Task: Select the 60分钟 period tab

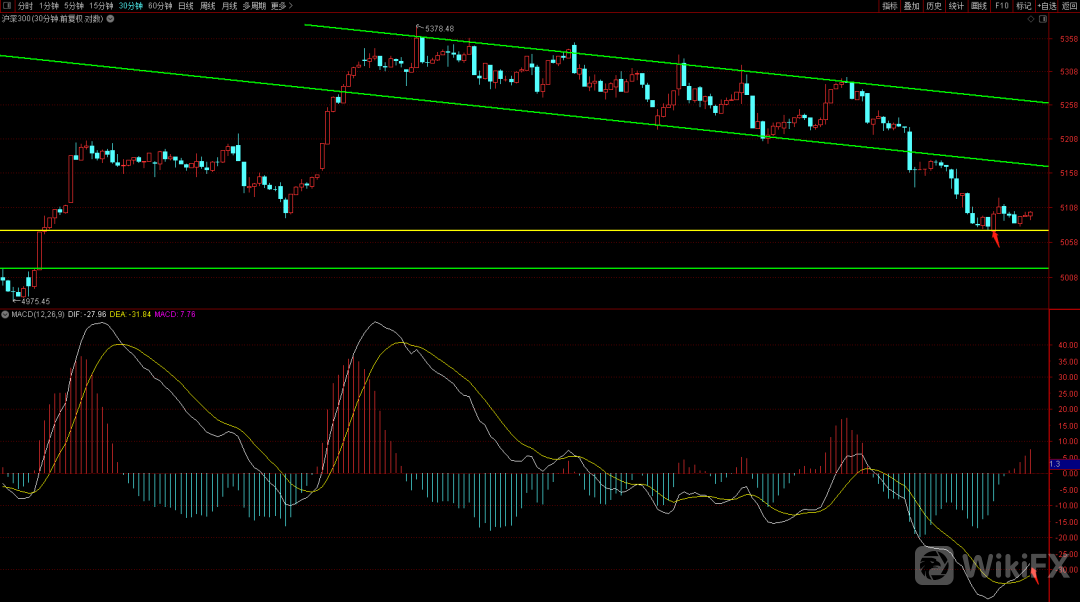Action: [159, 6]
